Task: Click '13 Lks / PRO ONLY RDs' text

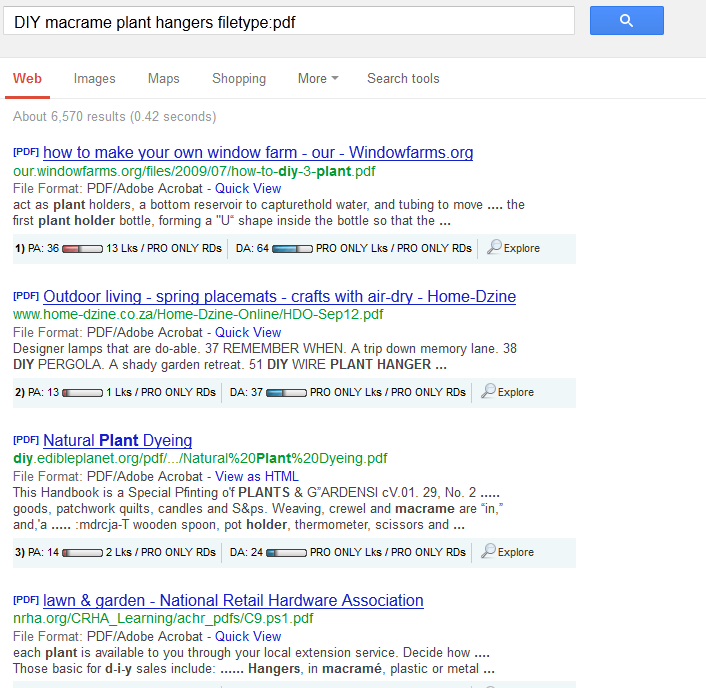Action: pyautogui.click(x=164, y=248)
